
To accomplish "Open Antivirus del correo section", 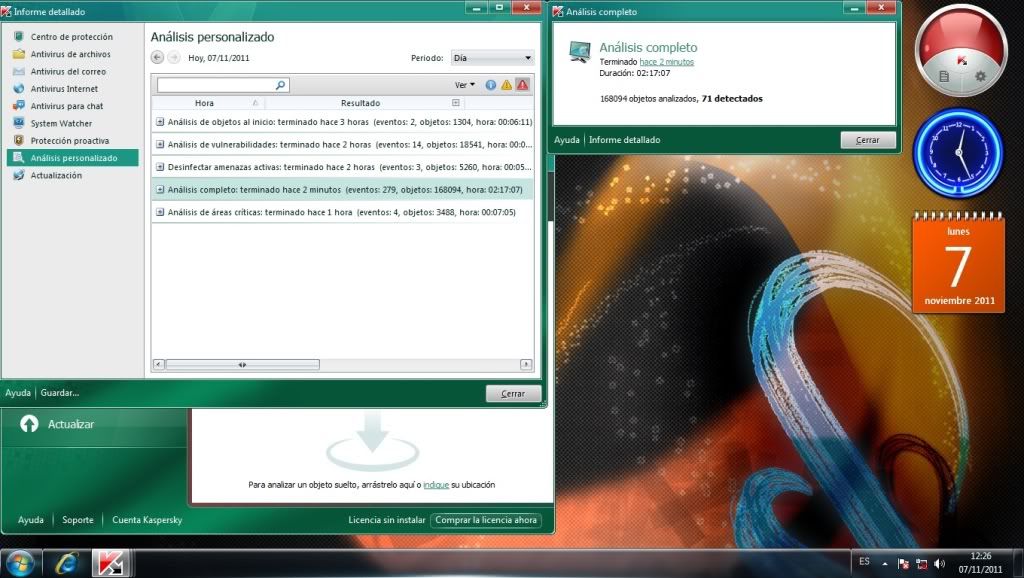I will [x=68, y=71].
